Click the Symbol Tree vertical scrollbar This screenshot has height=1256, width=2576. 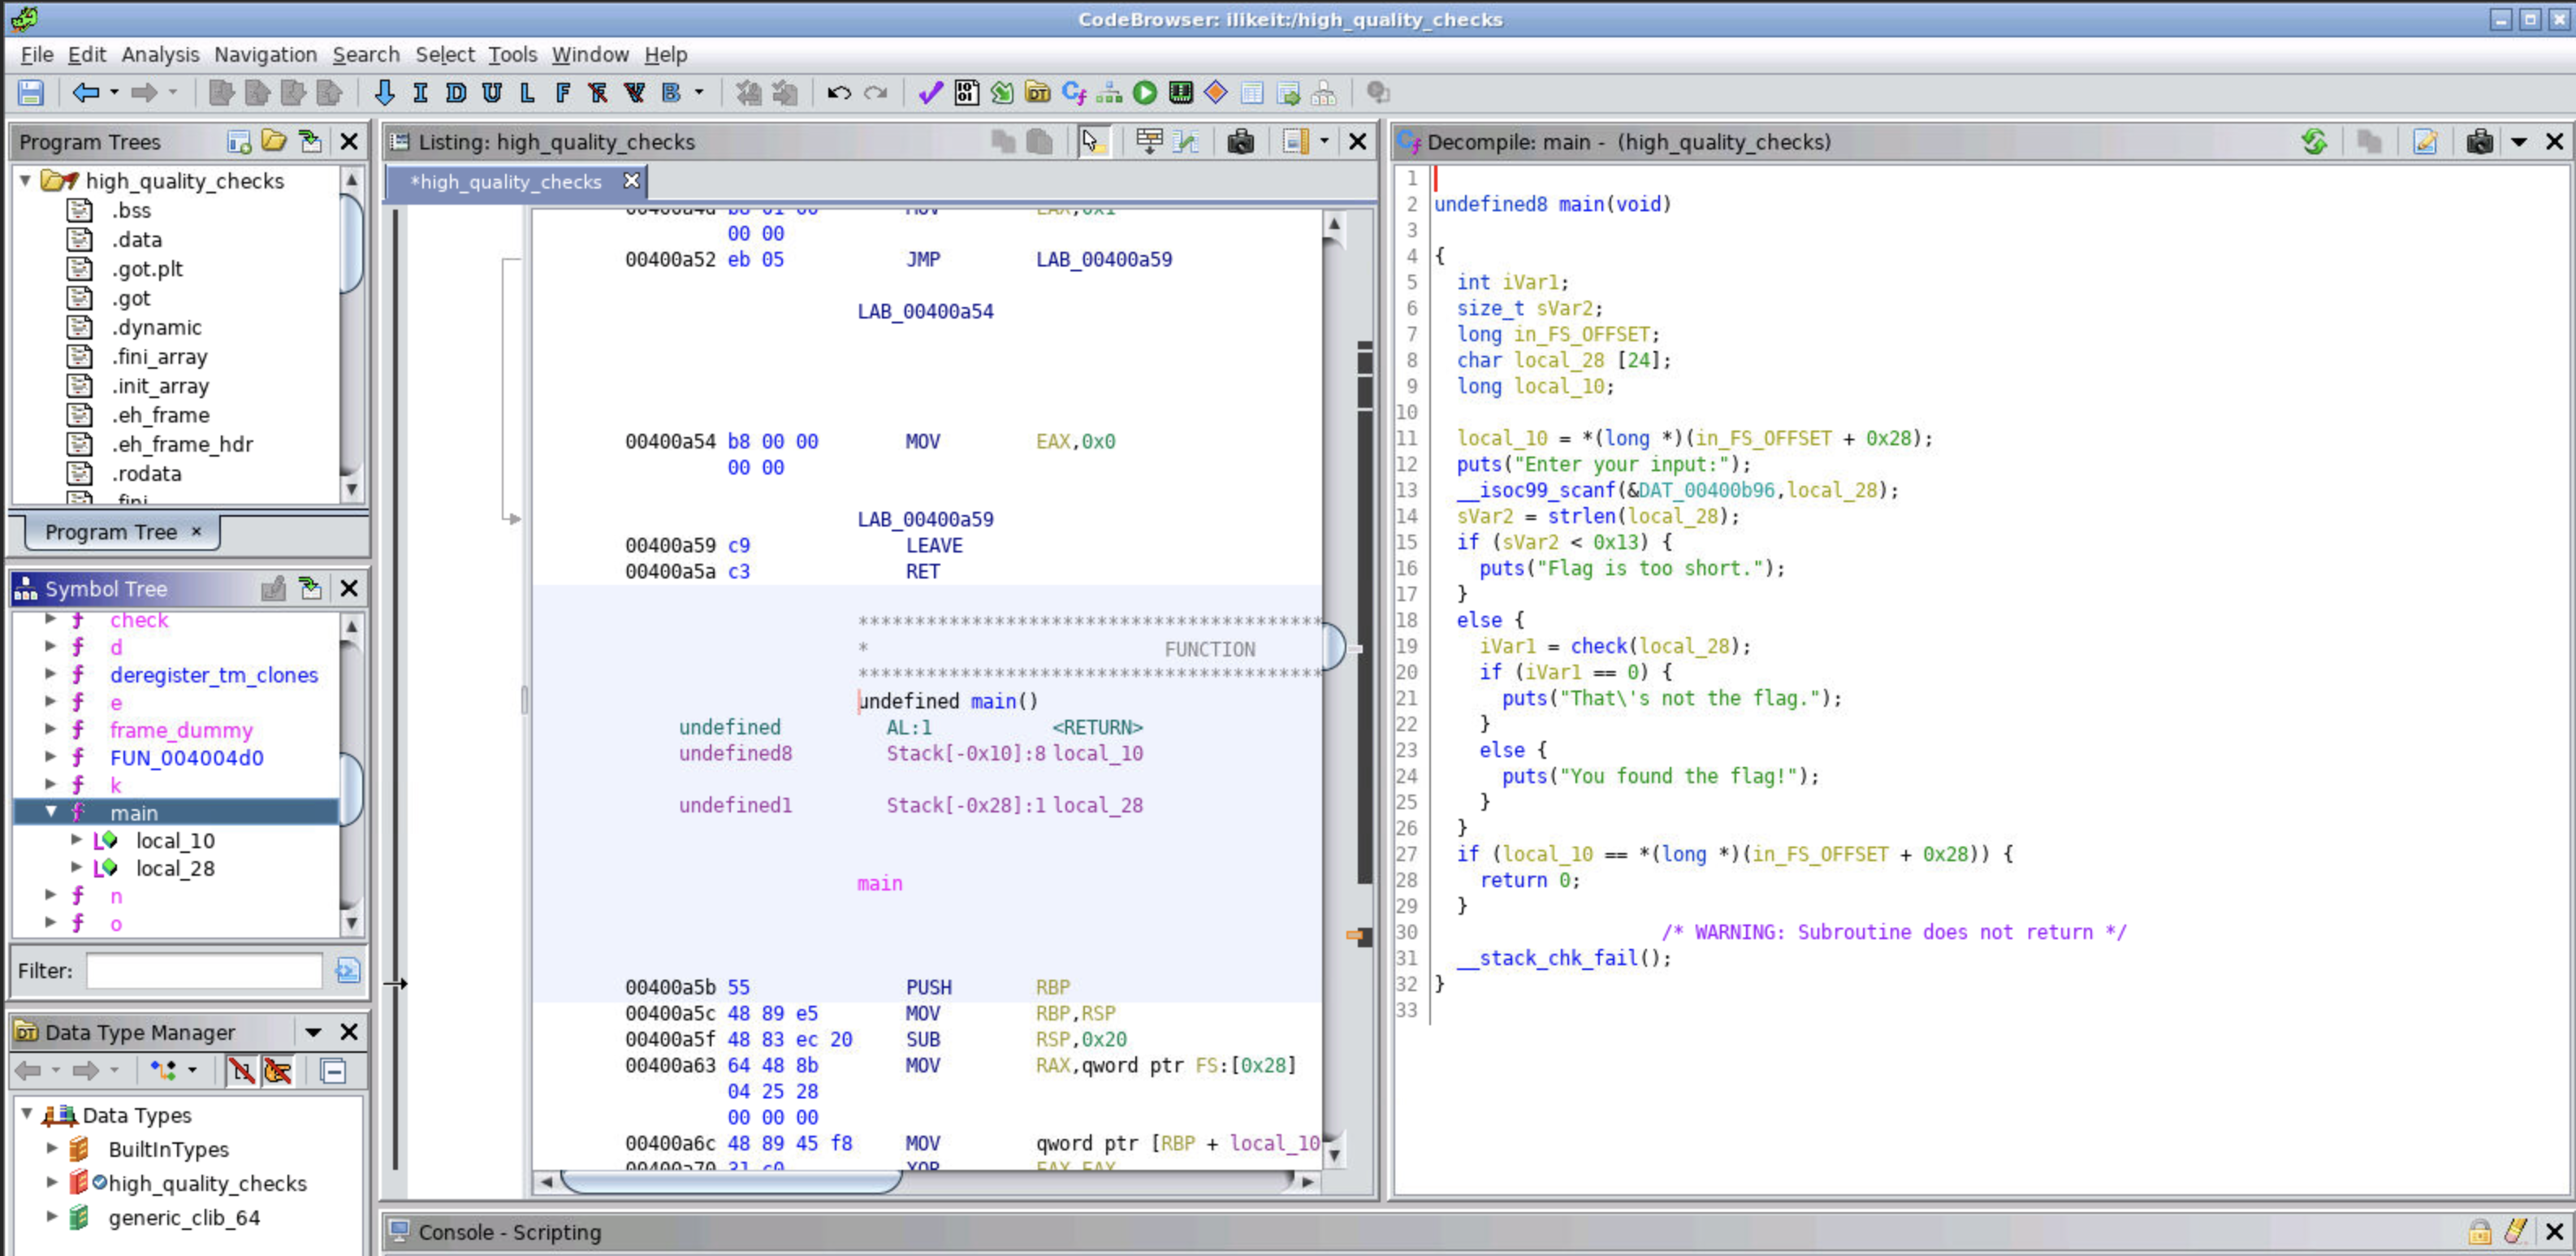[x=351, y=775]
